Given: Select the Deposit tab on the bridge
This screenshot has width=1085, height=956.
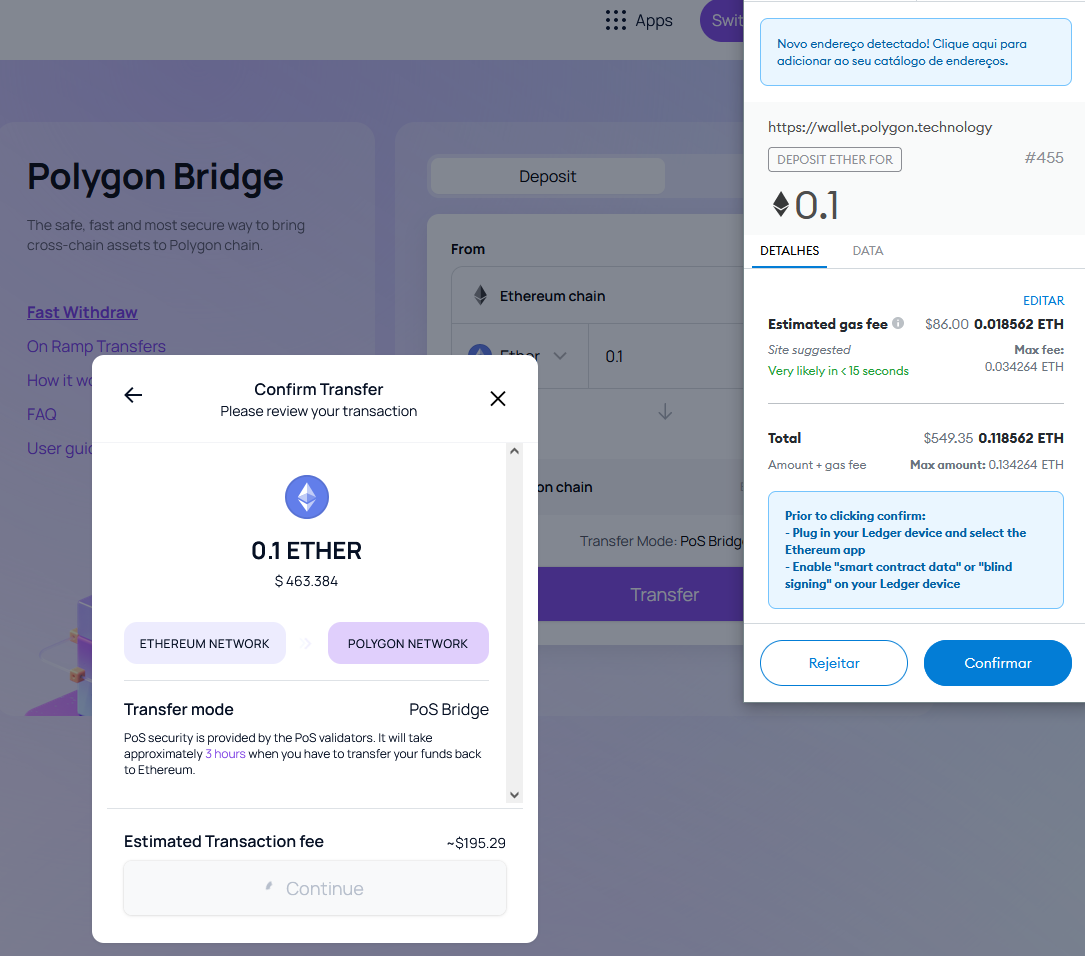Looking at the screenshot, I should click(x=547, y=176).
